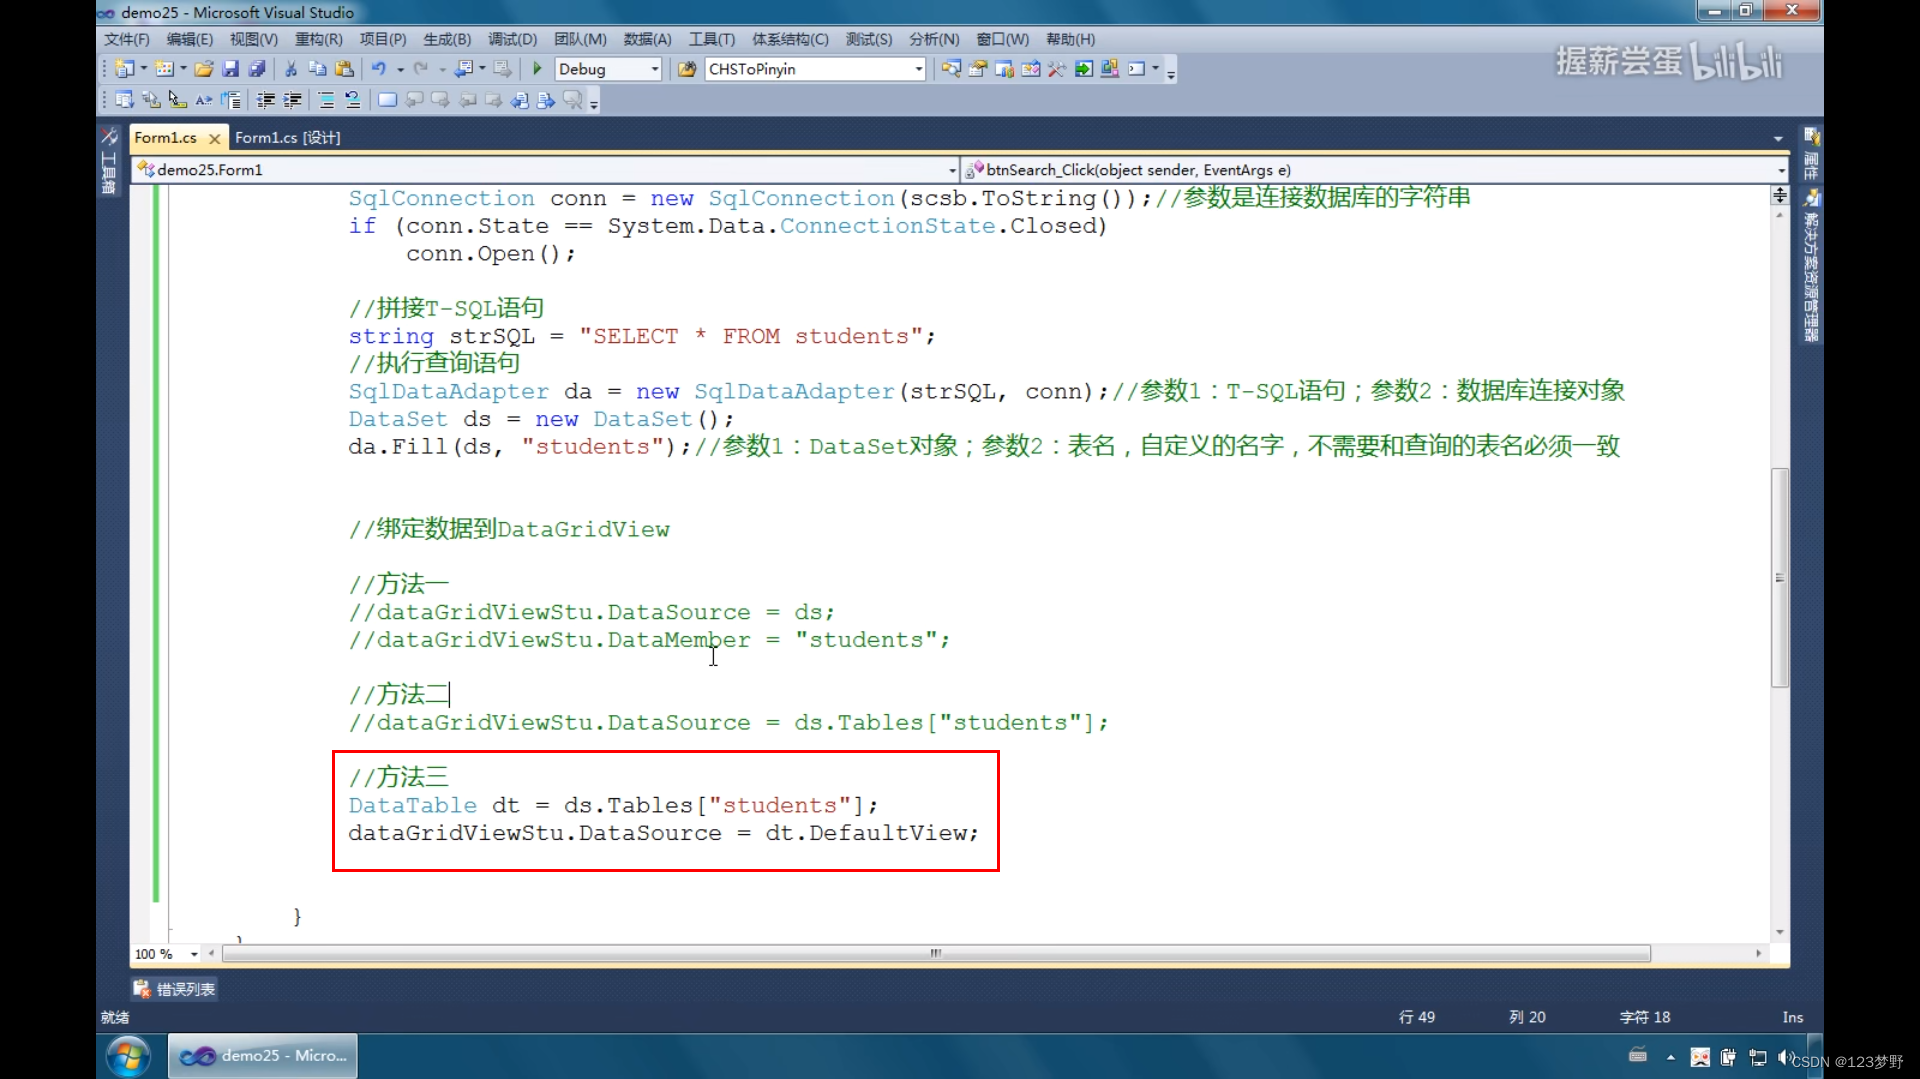Click the Save All icon
The height and width of the screenshot is (1079, 1920).
tap(257, 69)
